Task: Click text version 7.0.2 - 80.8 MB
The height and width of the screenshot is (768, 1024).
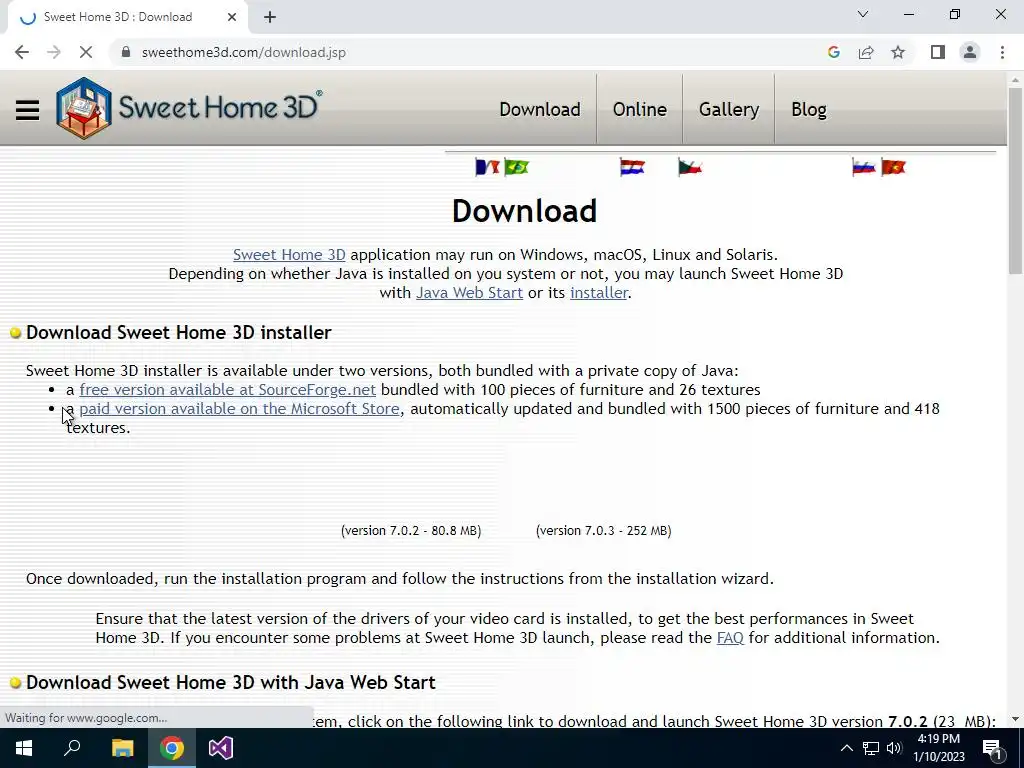Action: click(x=411, y=531)
